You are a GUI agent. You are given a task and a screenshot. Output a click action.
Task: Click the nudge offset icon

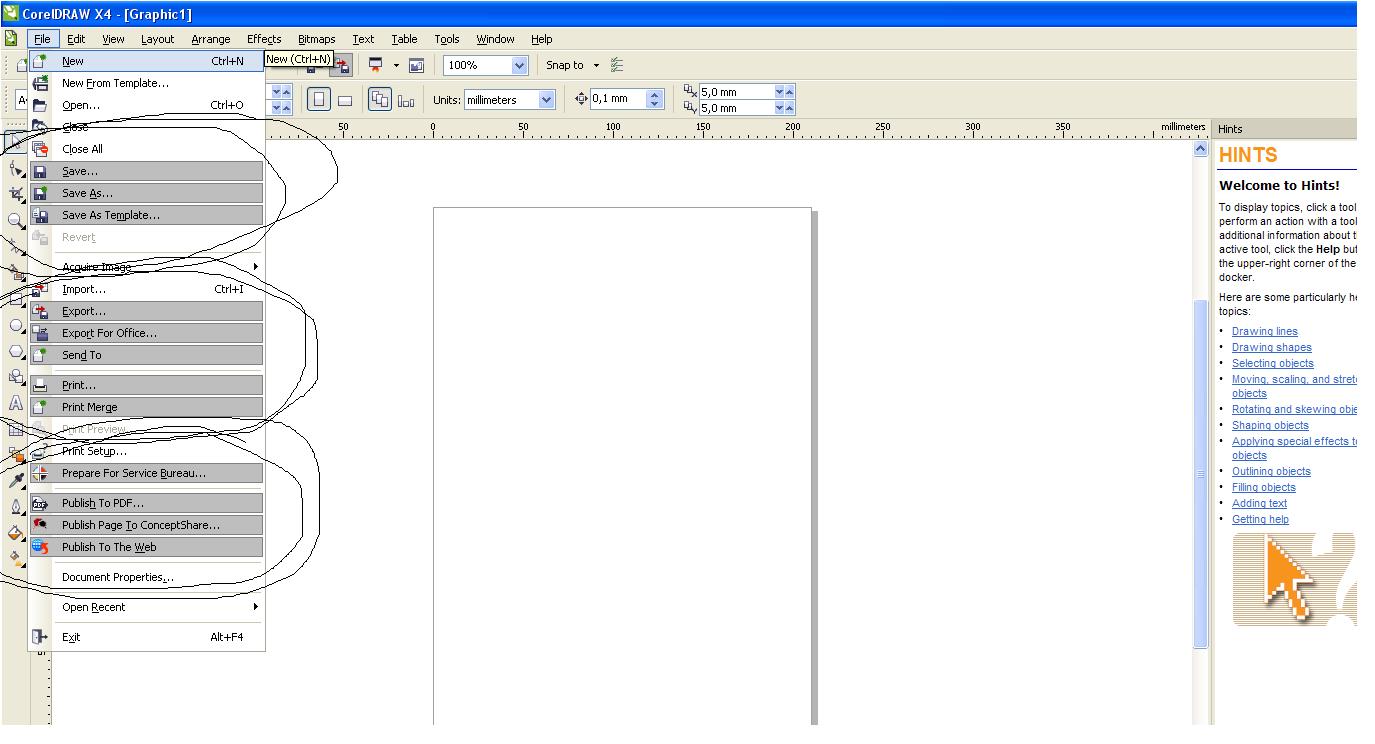[581, 99]
